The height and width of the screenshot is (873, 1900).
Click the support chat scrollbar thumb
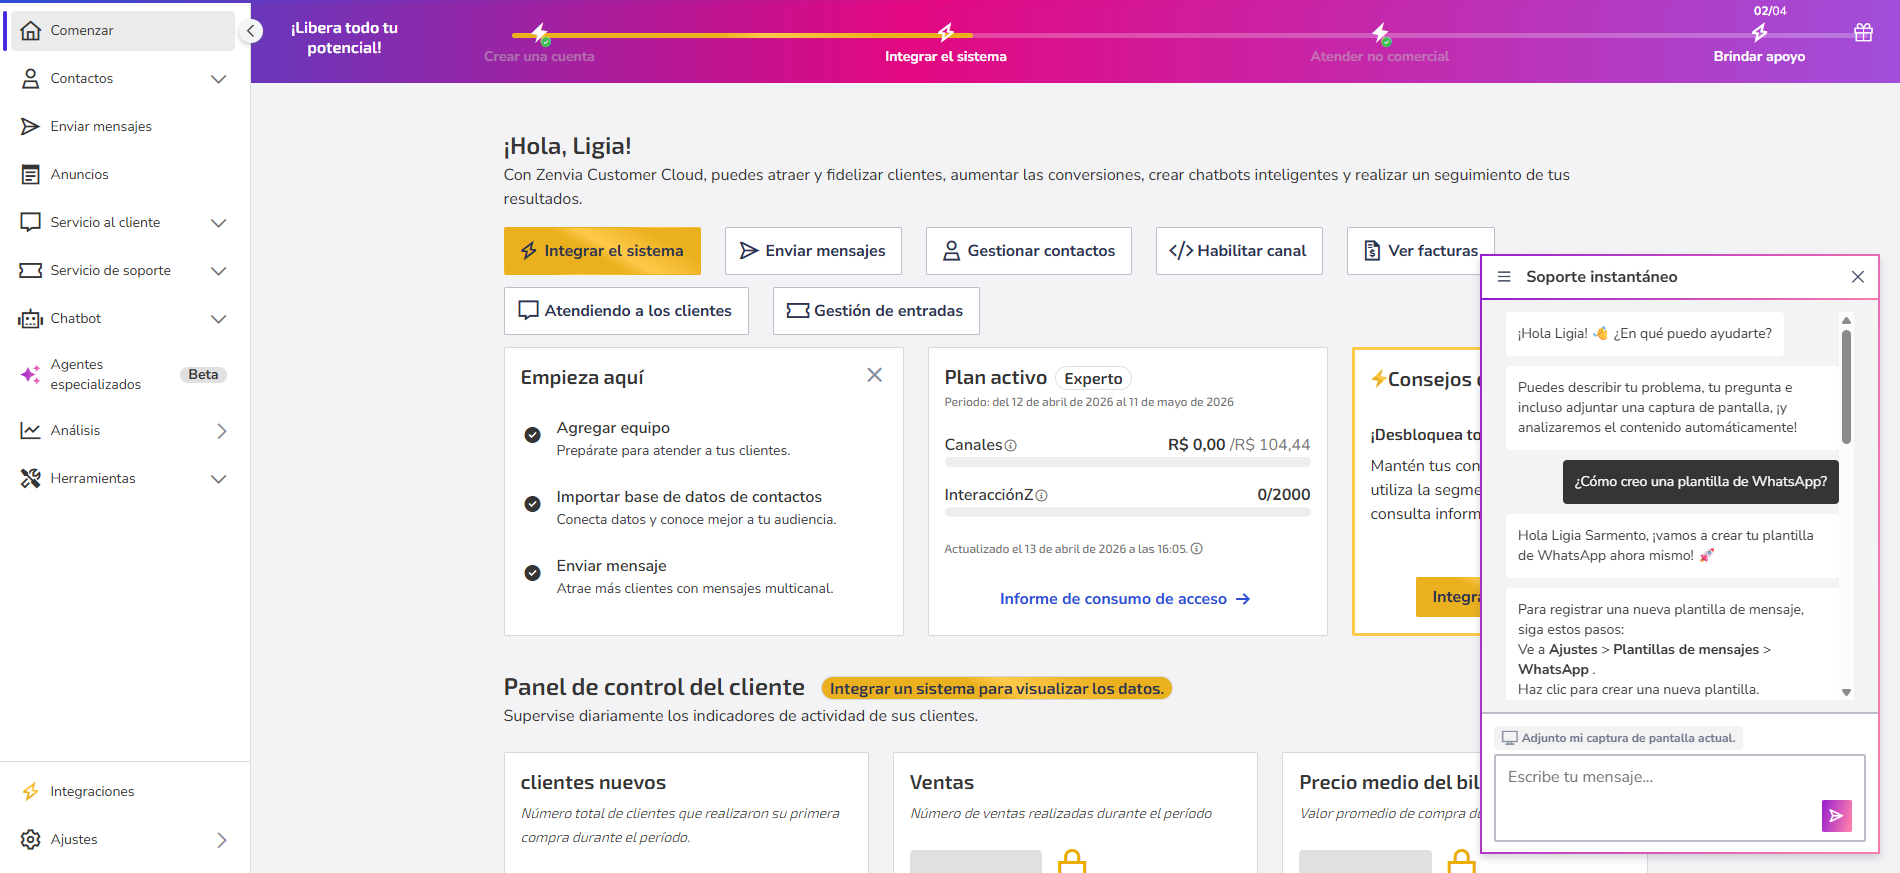pos(1846,387)
